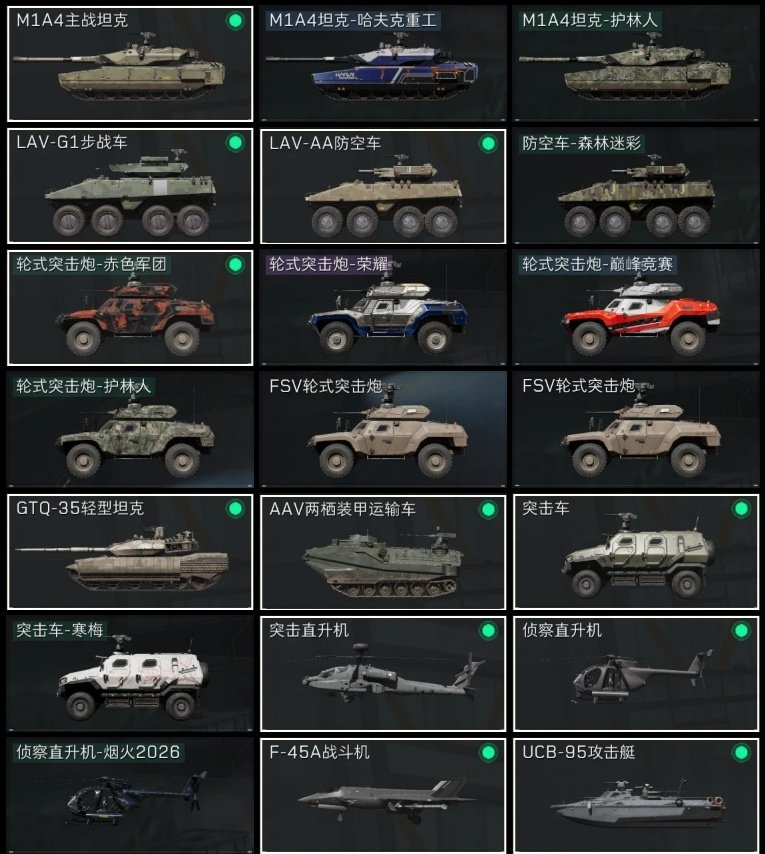Image resolution: width=765 pixels, height=854 pixels.
Task: Select the 轮式突击炮-巅峰竞赛 red skin
Action: pyautogui.click(x=636, y=308)
